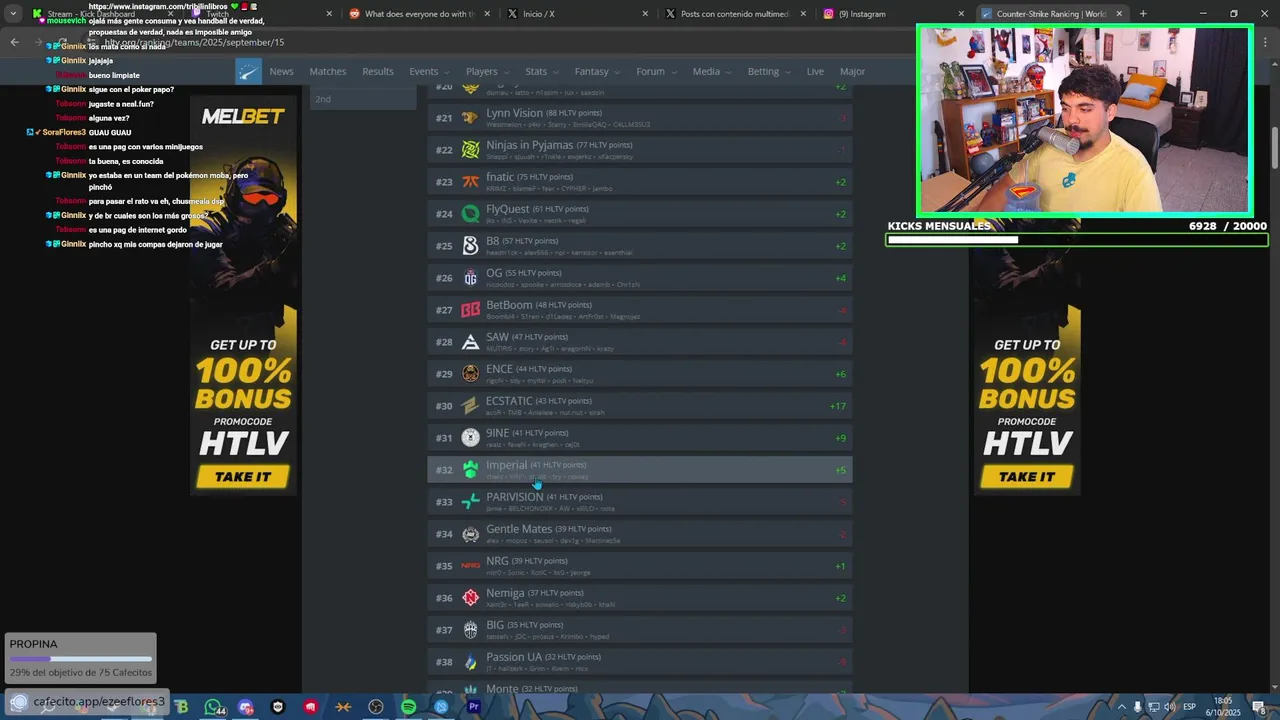This screenshot has width=1280, height=720.
Task: Open Spotify from the taskbar
Action: click(408, 707)
